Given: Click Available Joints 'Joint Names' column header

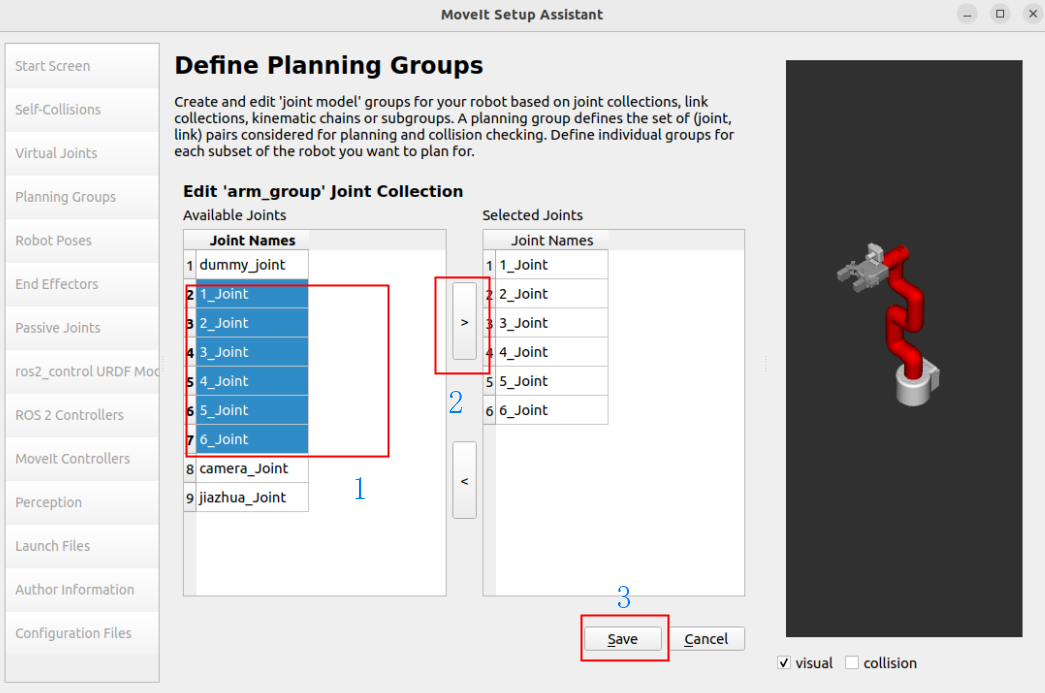Looking at the screenshot, I should click(x=252, y=241).
